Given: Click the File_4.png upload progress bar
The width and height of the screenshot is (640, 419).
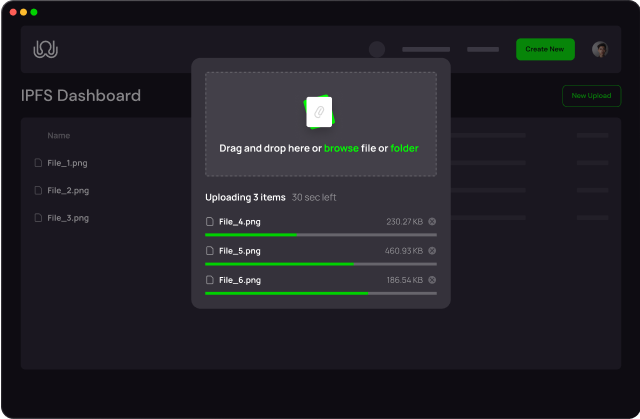Looking at the screenshot, I should click(x=321, y=235).
